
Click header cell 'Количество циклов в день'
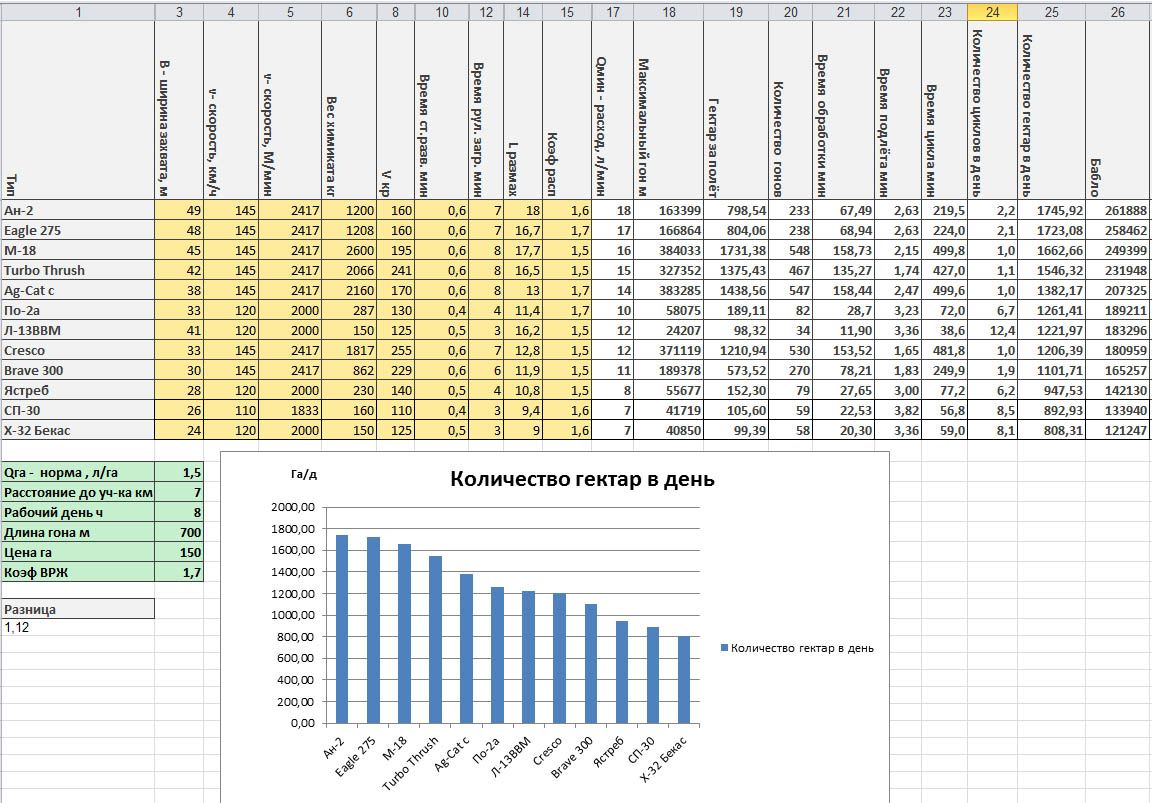[x=993, y=110]
